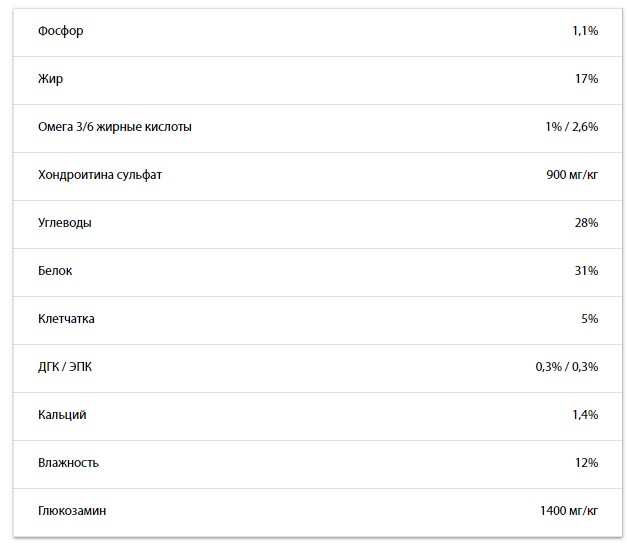
Task: Click the 31% protein value
Action: click(x=586, y=271)
